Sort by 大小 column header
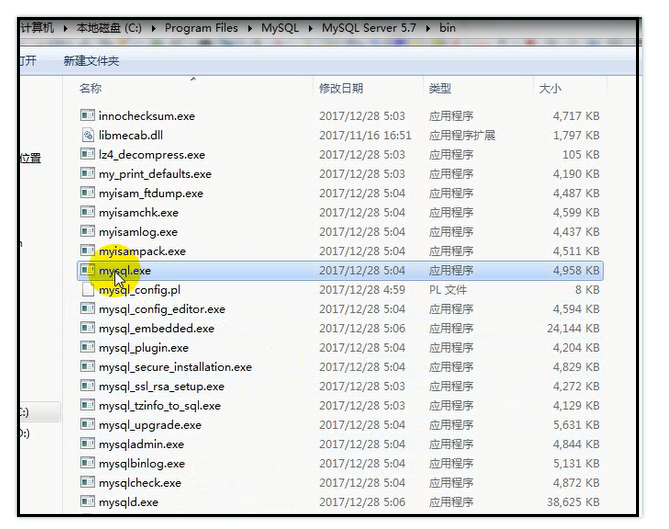This screenshot has height=529, width=669. point(550,88)
